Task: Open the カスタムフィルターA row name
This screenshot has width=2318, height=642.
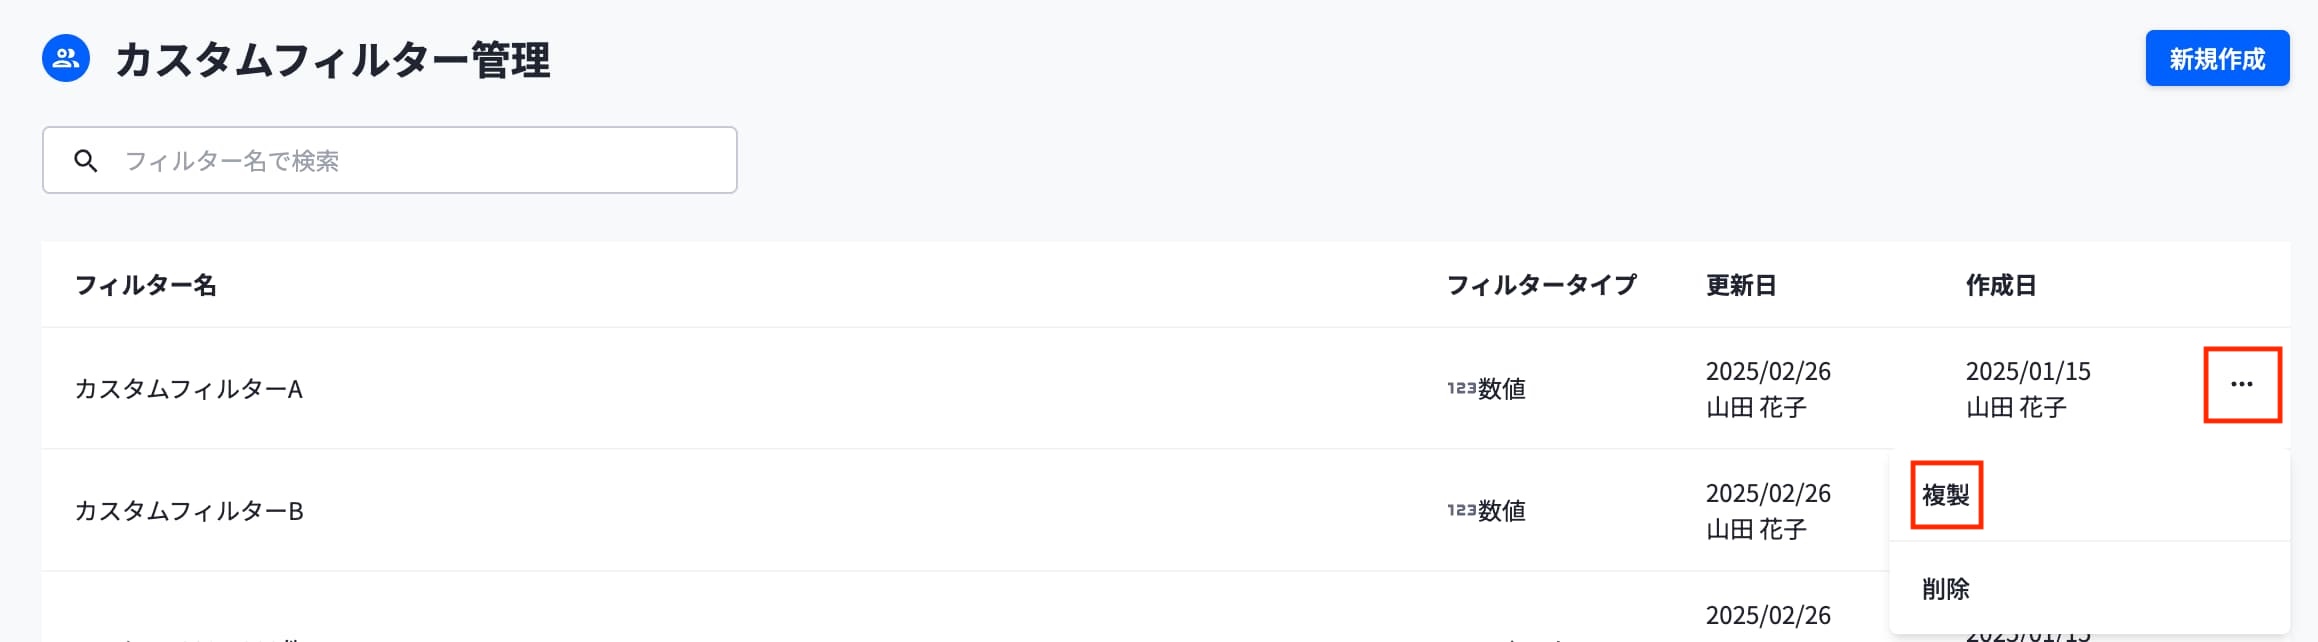Action: click(x=189, y=389)
